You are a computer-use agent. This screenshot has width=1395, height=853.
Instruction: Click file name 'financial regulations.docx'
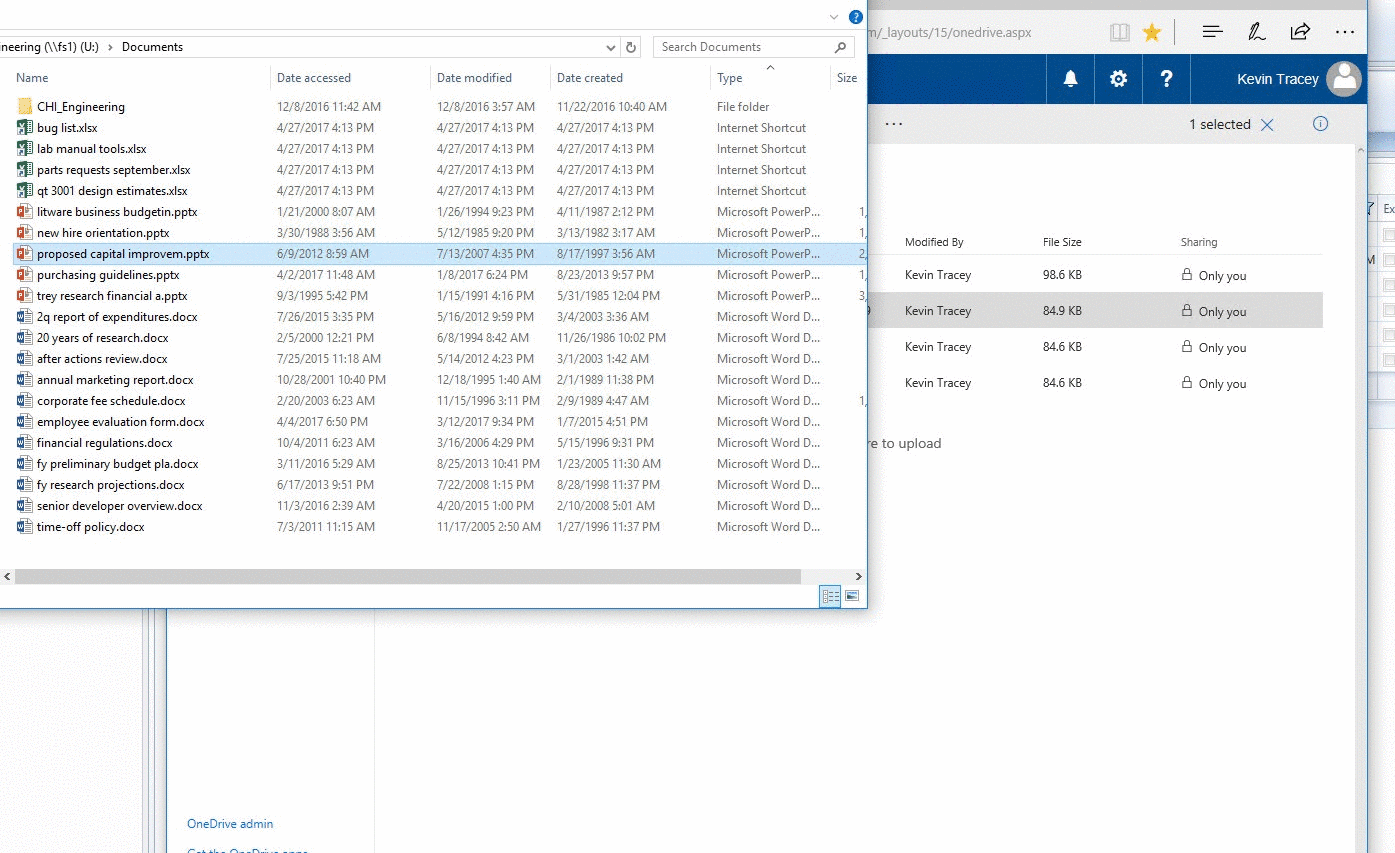coord(105,443)
